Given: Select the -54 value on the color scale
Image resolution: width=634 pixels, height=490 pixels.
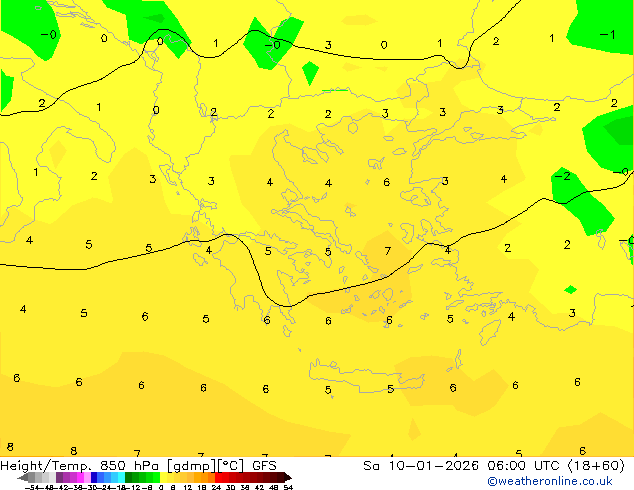Looking at the screenshot, I should [32, 487].
